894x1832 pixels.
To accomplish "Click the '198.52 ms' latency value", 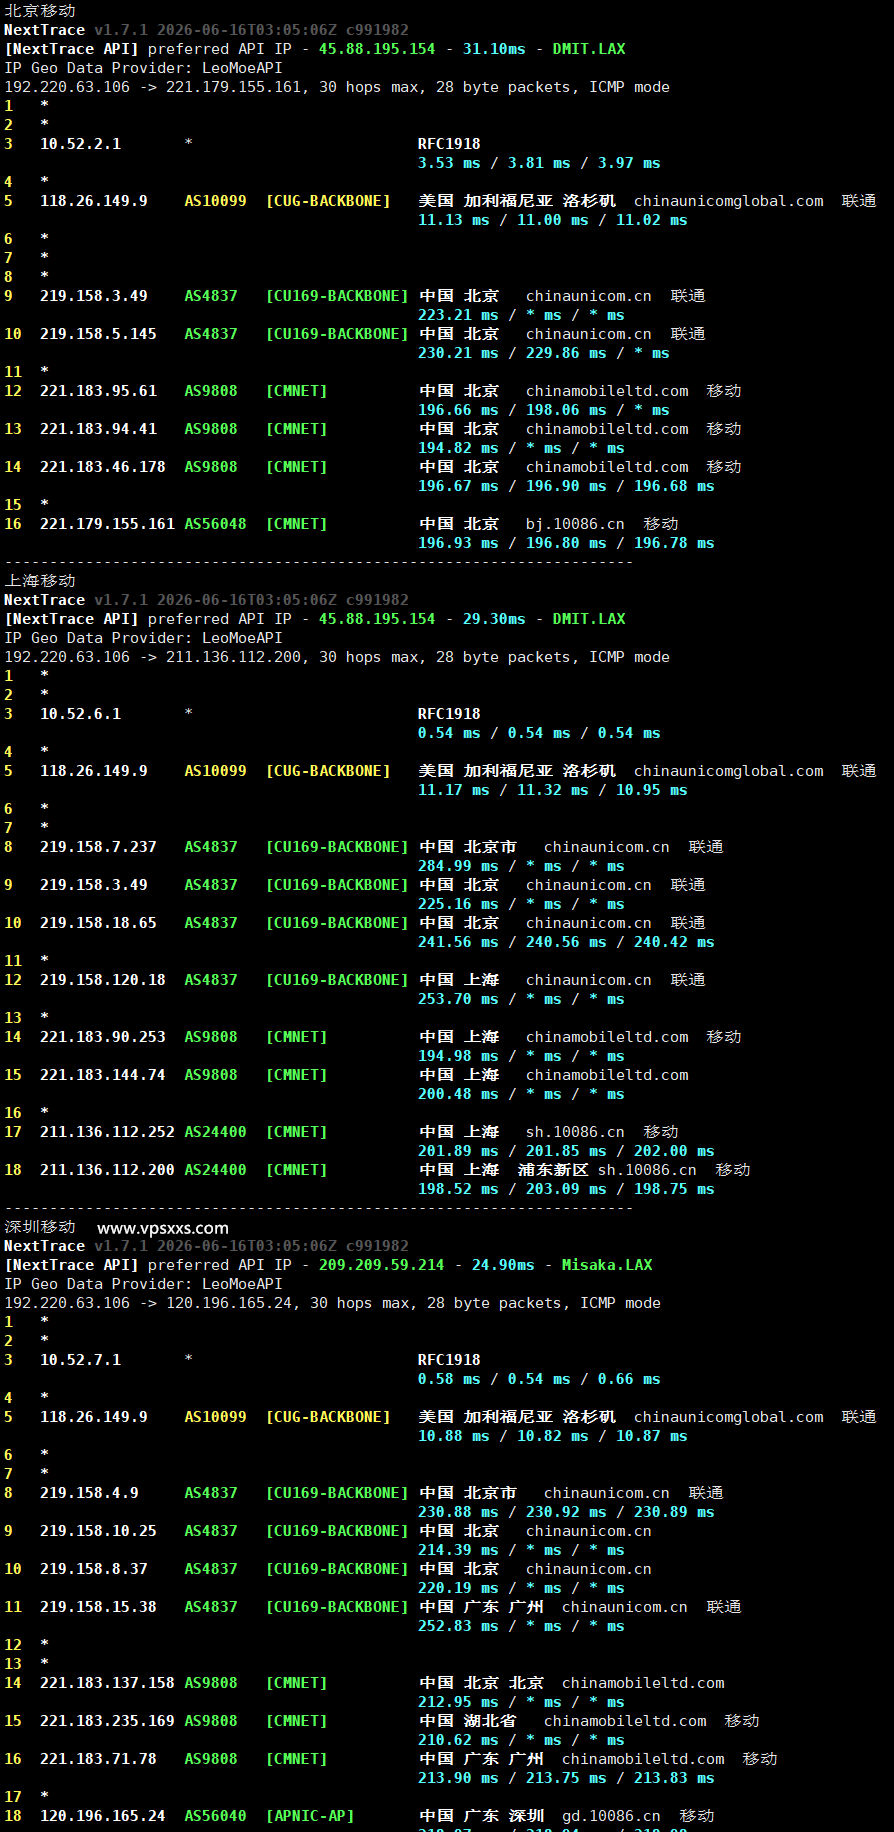I will click(x=458, y=1188).
